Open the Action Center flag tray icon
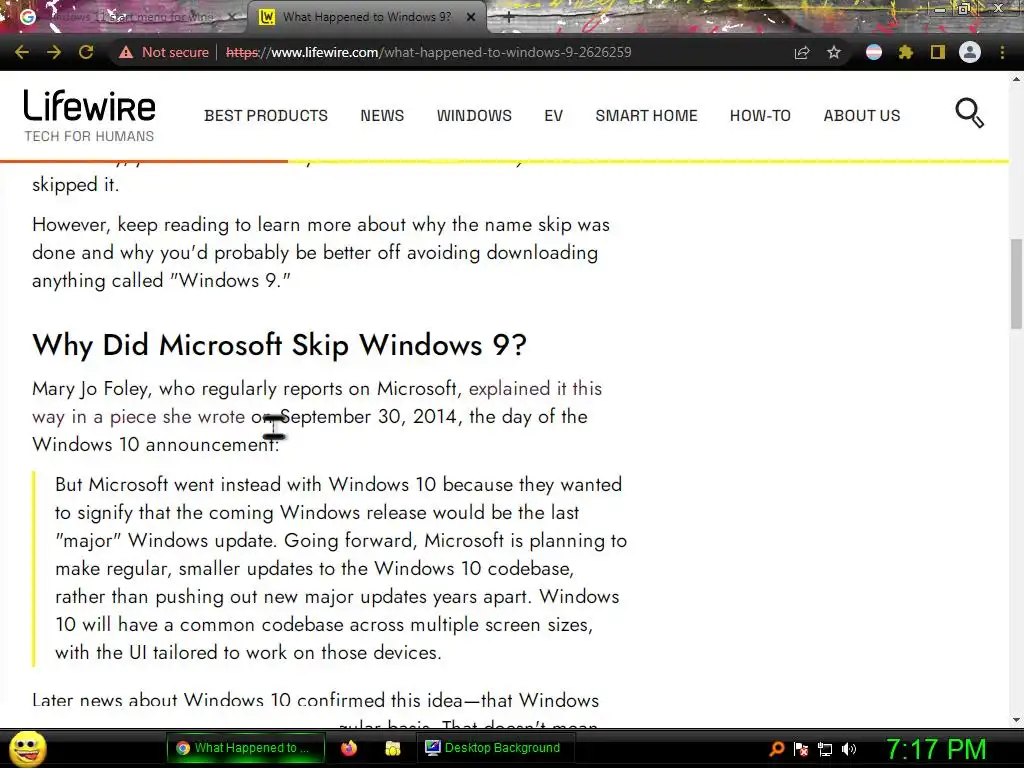Screen dimensions: 1024x768 click(801, 749)
